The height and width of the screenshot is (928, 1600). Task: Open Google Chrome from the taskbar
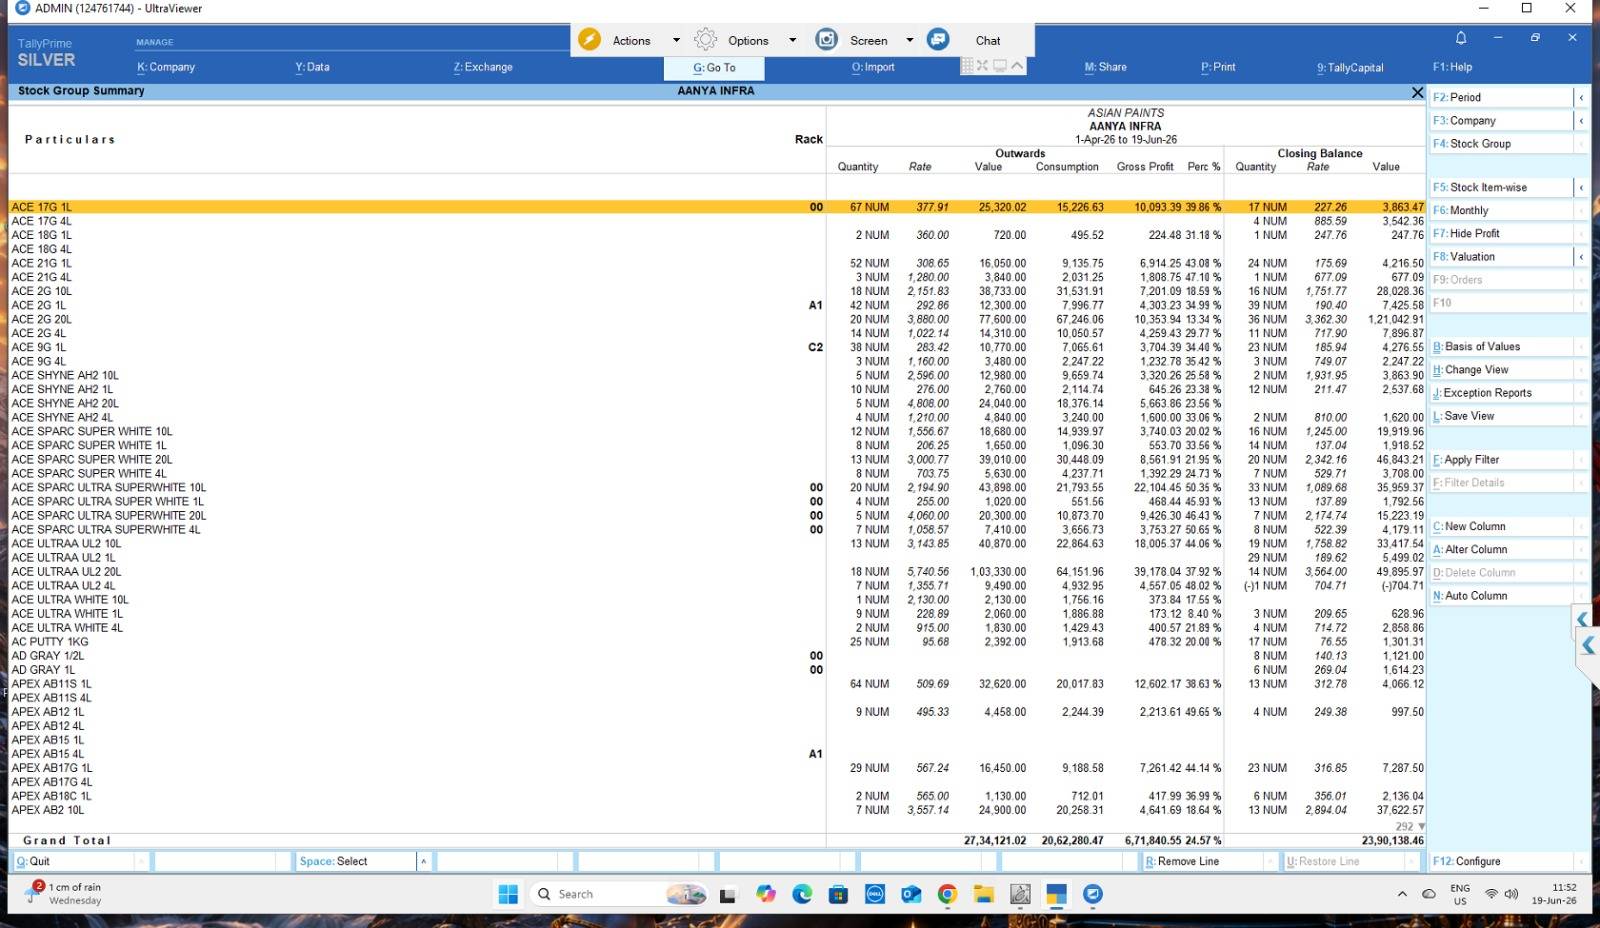[x=947, y=894]
